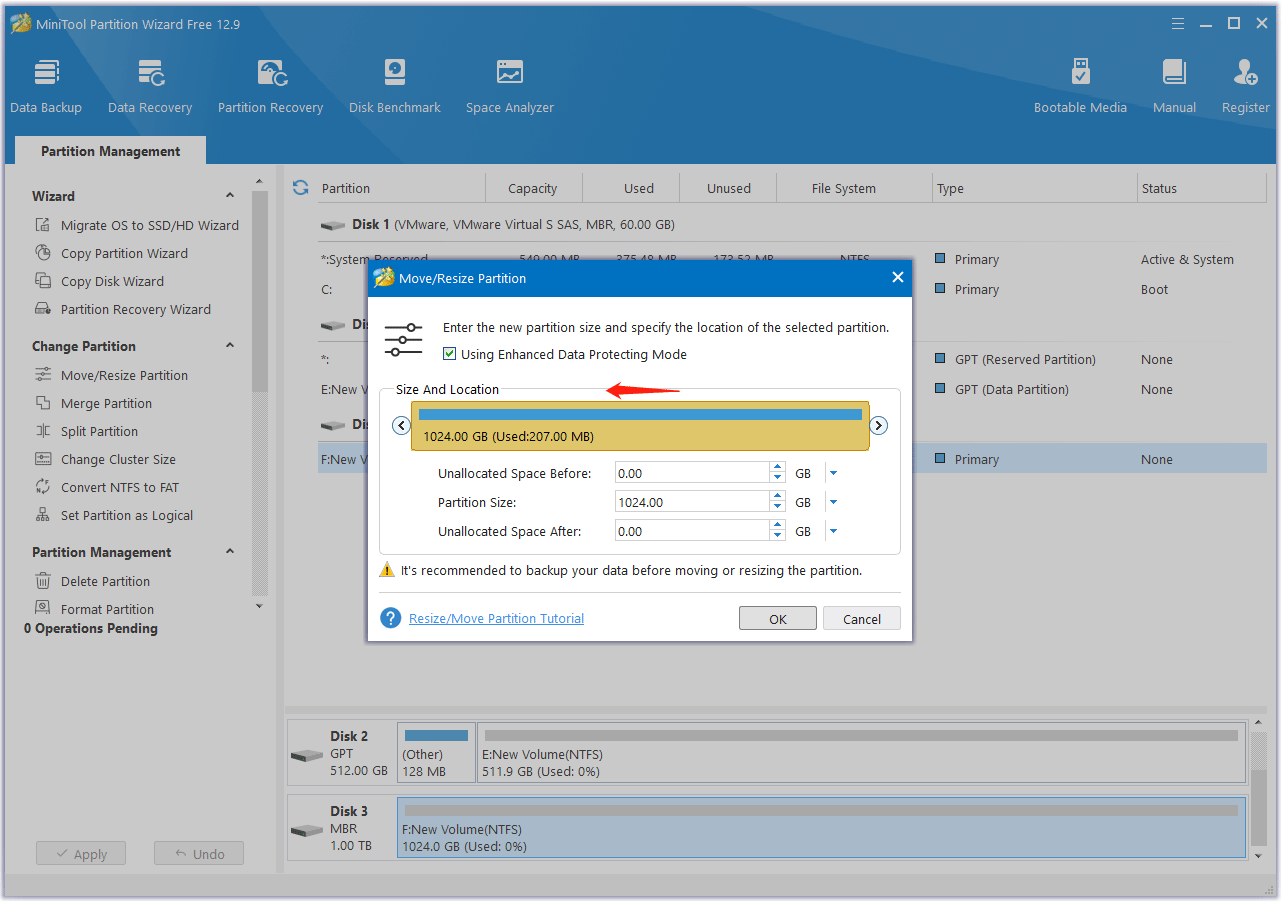Image resolution: width=1282 pixels, height=902 pixels.
Task: Collapse the Partition Management sidebar section
Action: tap(230, 552)
